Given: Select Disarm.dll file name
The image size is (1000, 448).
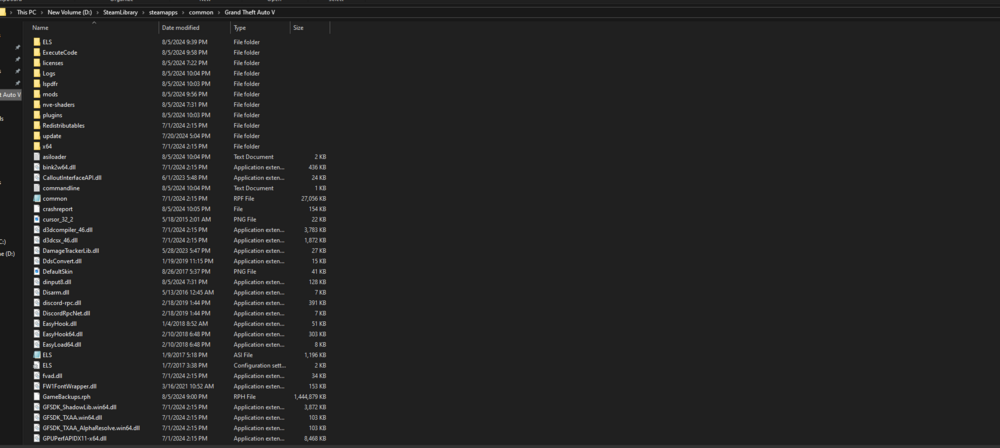Looking at the screenshot, I should tap(56, 292).
